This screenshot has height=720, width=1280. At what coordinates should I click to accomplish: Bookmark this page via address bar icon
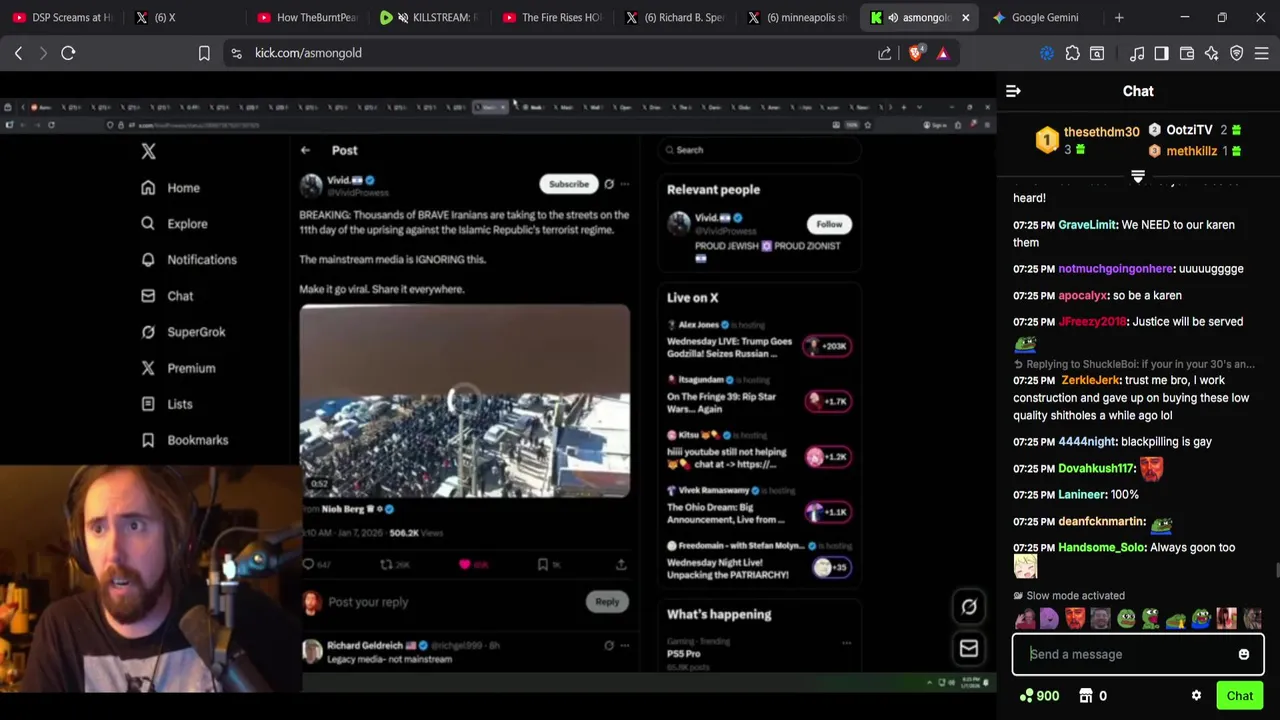coord(204,53)
